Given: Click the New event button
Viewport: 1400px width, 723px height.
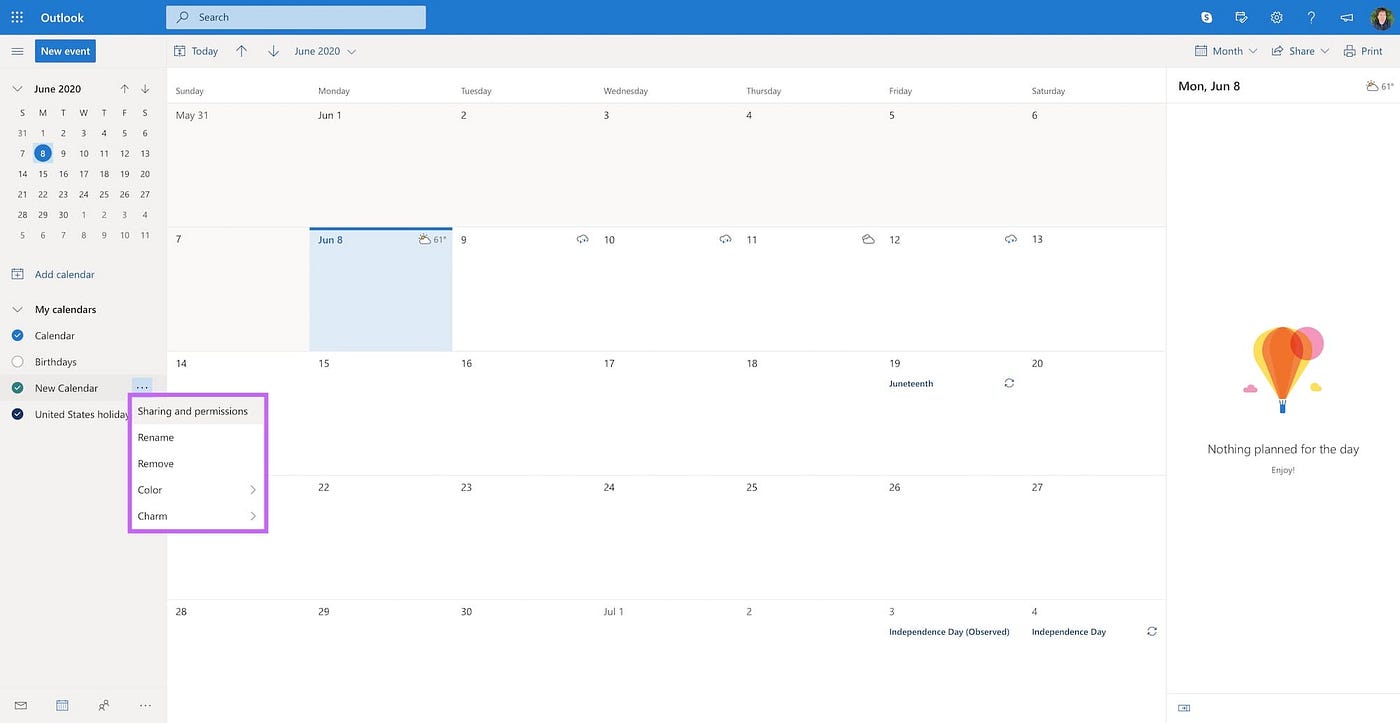Looking at the screenshot, I should [66, 51].
